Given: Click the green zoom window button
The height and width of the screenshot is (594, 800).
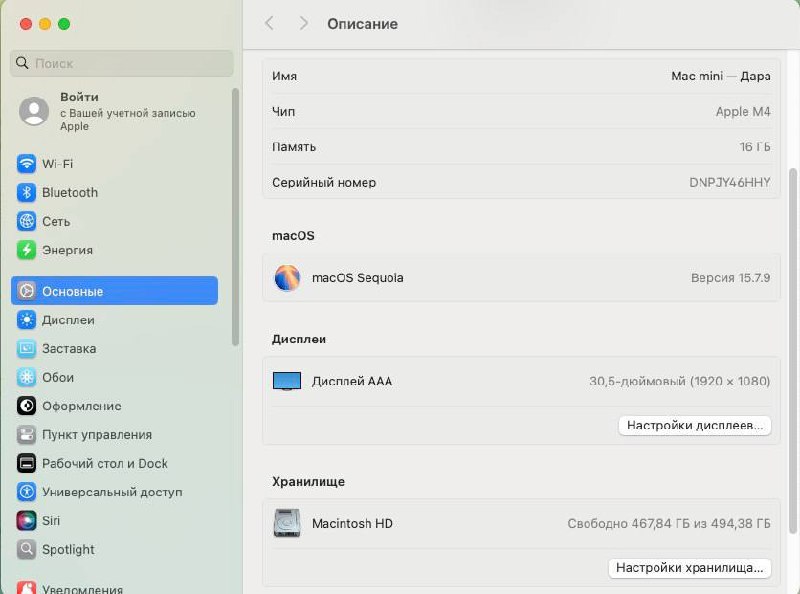Looking at the screenshot, I should coord(64,23).
